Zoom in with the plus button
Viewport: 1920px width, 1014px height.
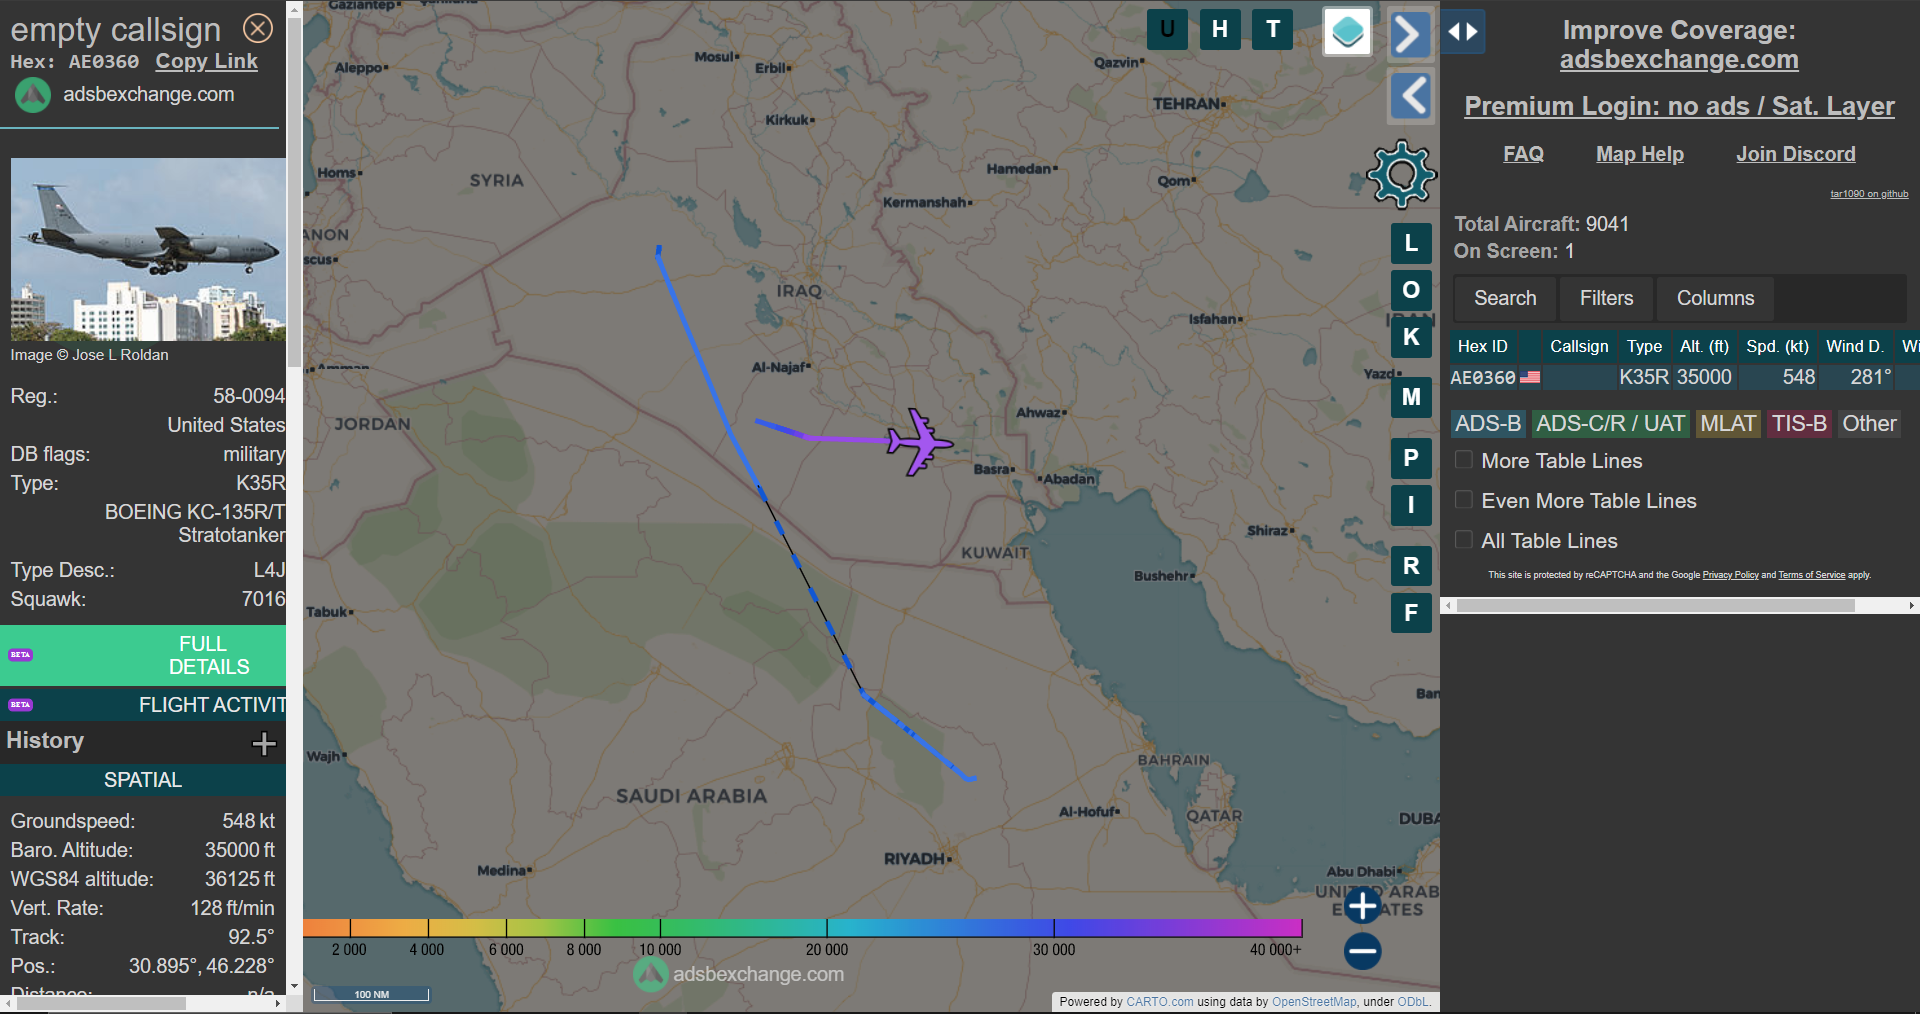click(x=1362, y=906)
